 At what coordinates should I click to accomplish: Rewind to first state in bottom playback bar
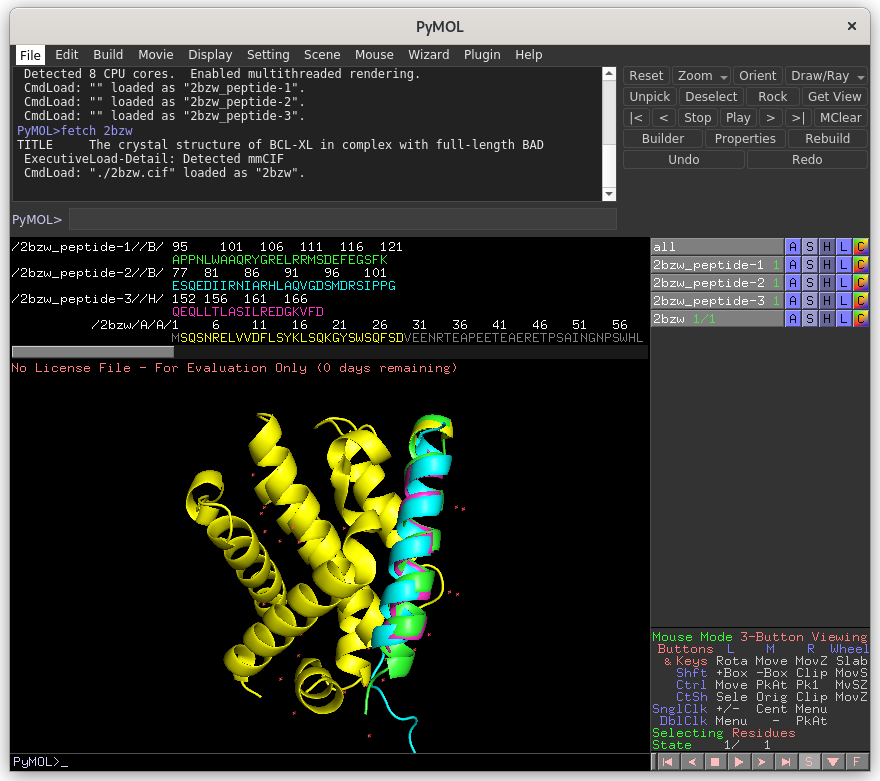tap(668, 761)
